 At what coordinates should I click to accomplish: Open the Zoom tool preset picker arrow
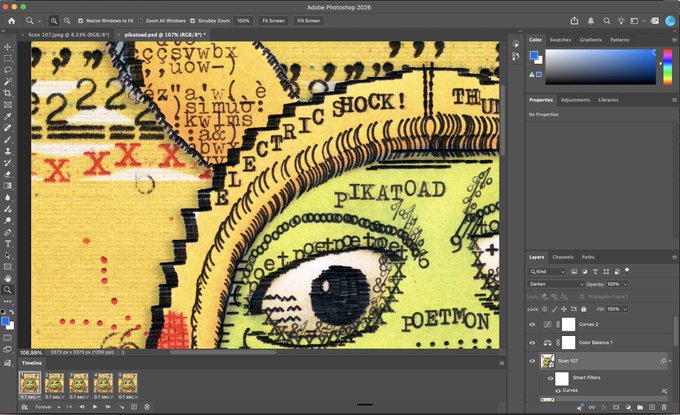pos(39,21)
